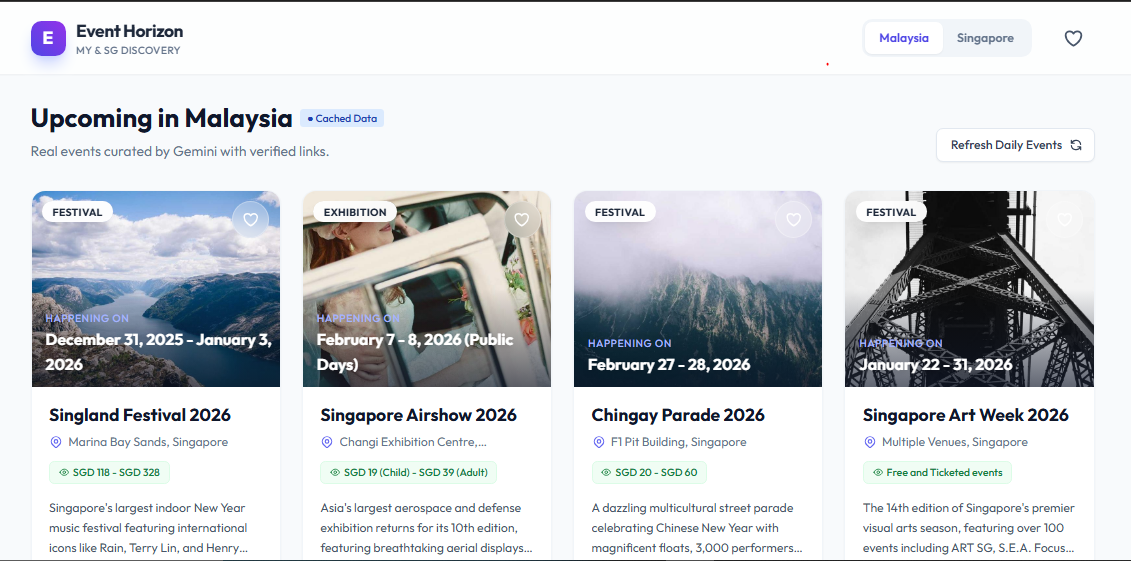Click FESTIVAL tag on Chingay Parade card
Screen dimensions: 1131x561
tap(620, 212)
